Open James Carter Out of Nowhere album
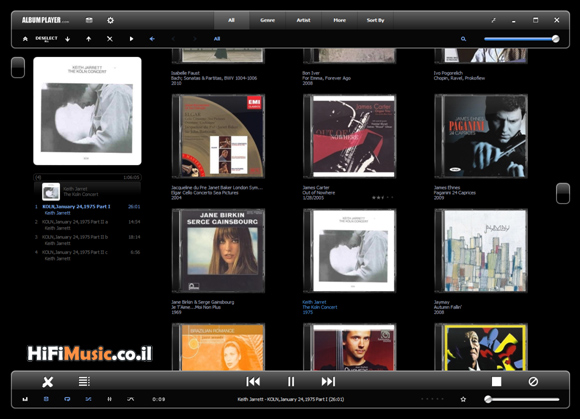Screen dimensions: 580x419 point(350,136)
